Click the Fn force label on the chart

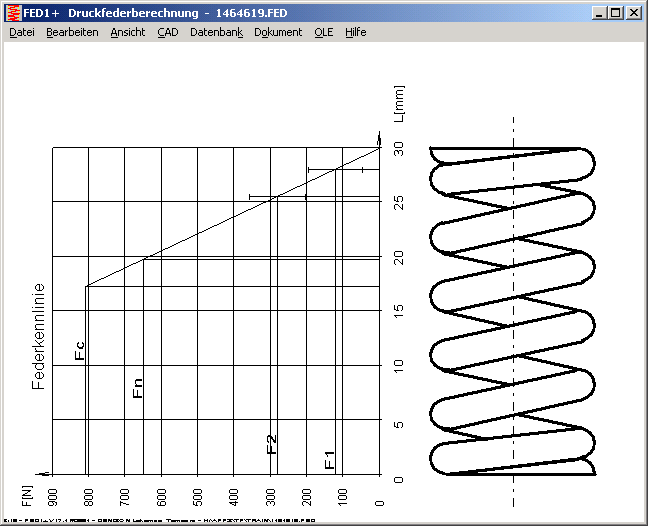pyautogui.click(x=138, y=388)
